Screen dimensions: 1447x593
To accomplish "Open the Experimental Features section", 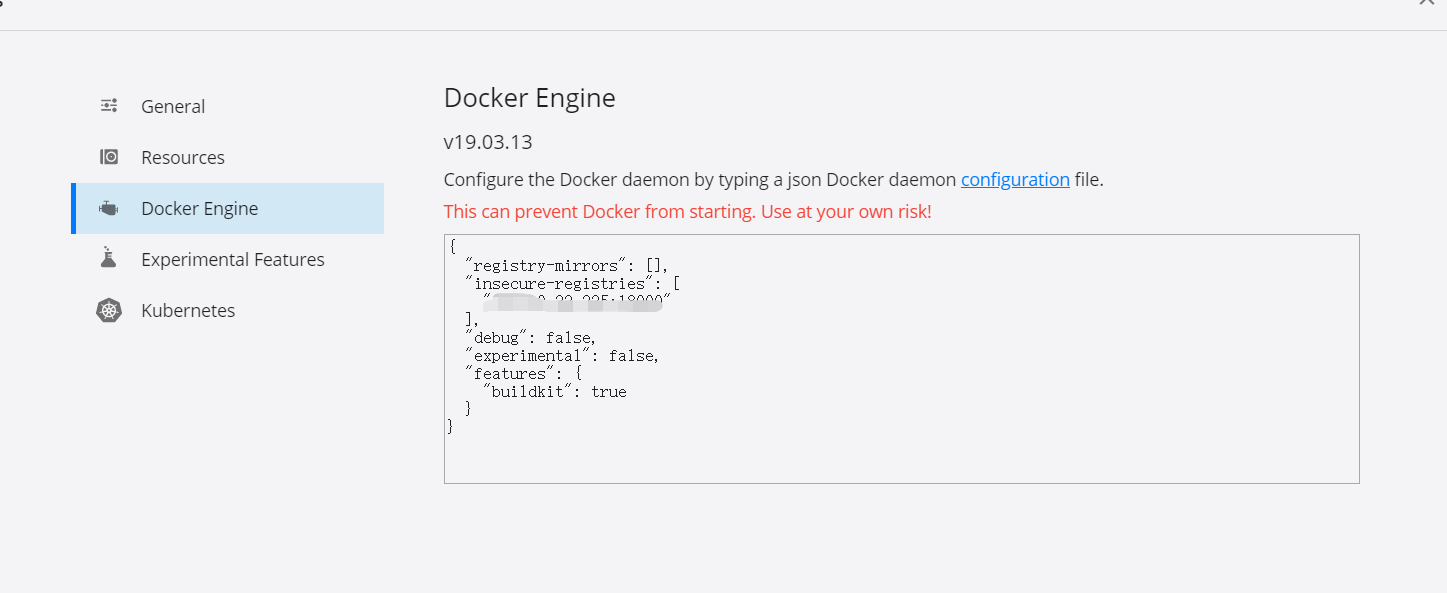I will [x=232, y=258].
